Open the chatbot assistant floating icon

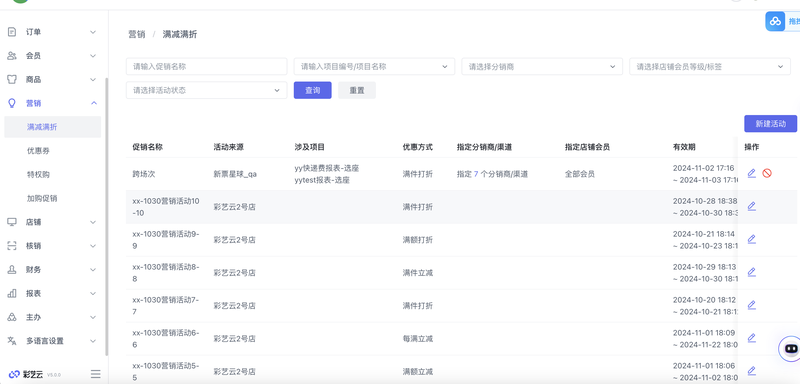tap(790, 349)
